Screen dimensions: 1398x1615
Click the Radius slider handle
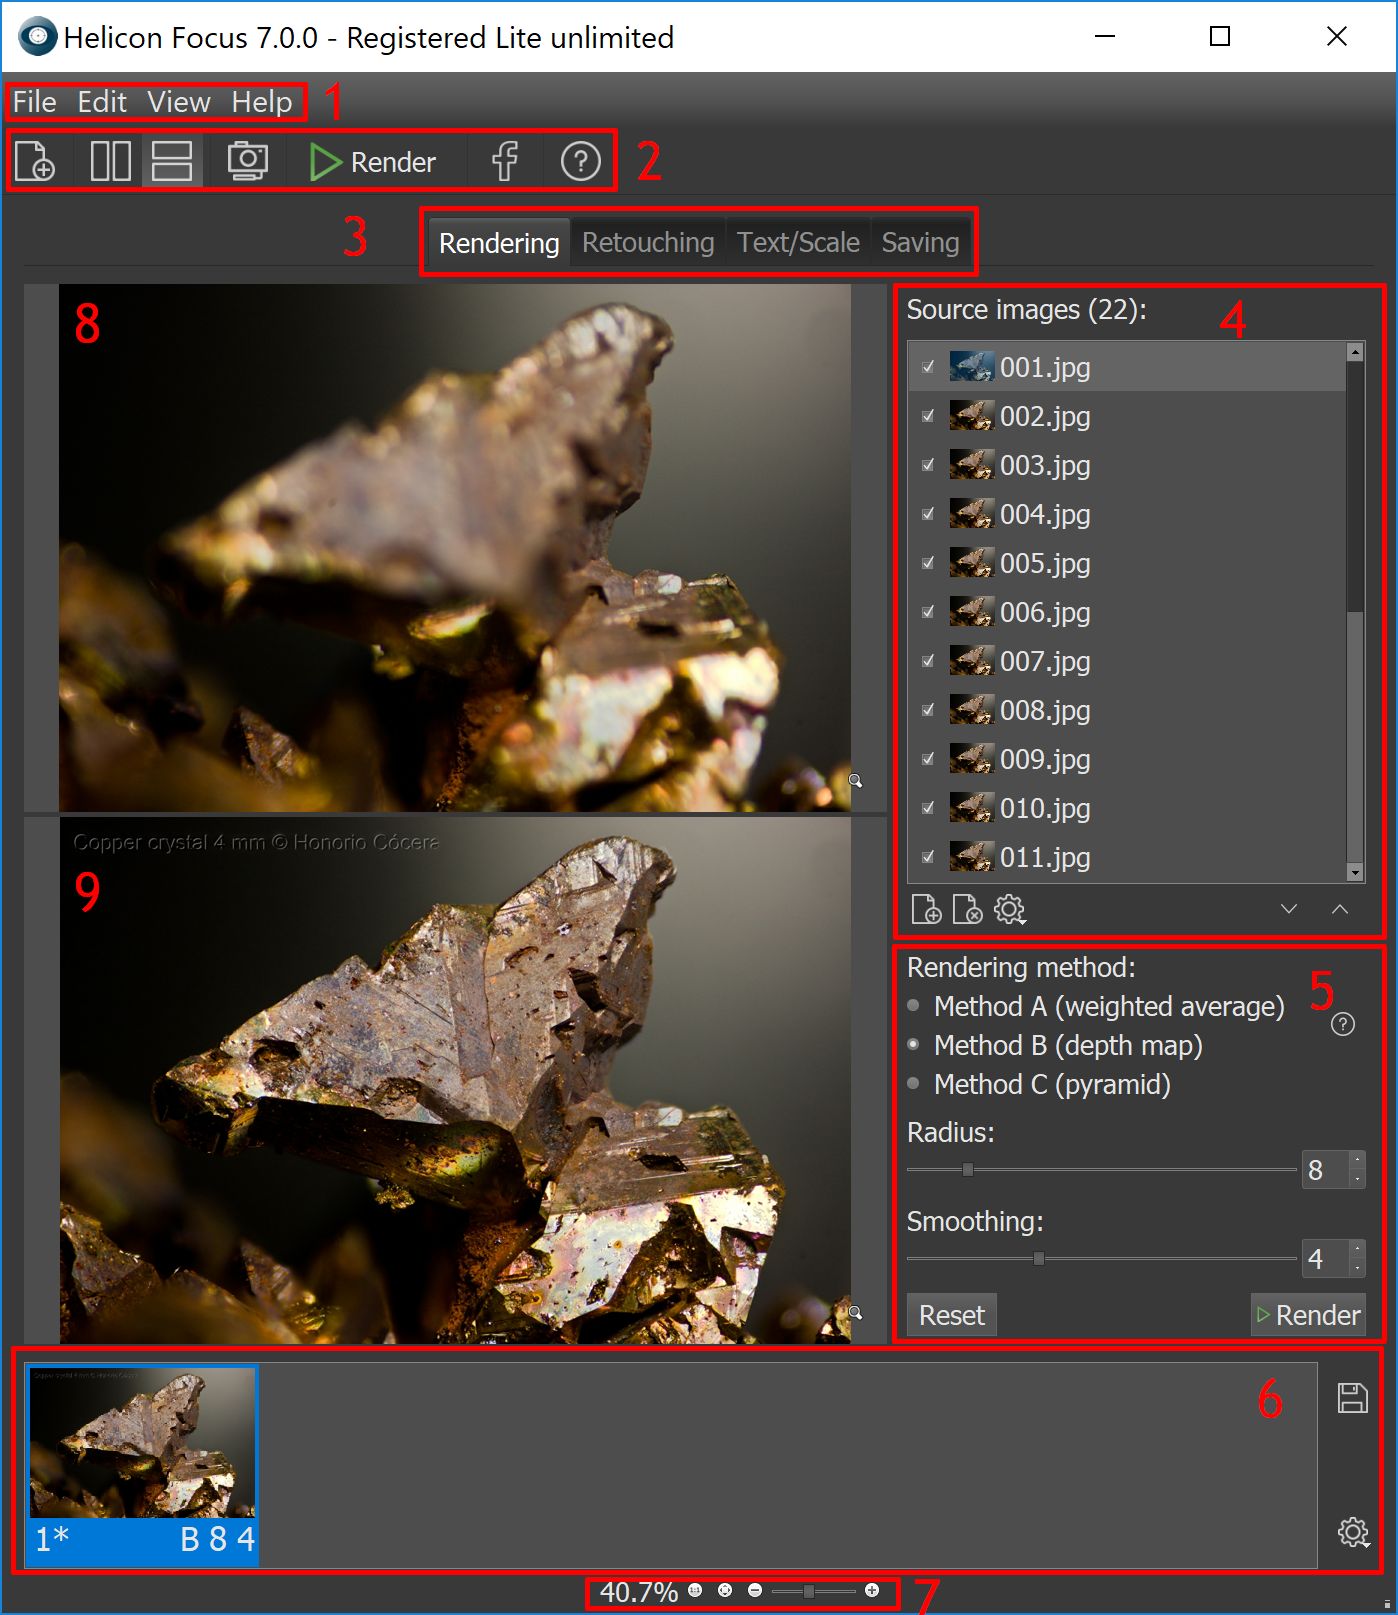pyautogui.click(x=967, y=1169)
